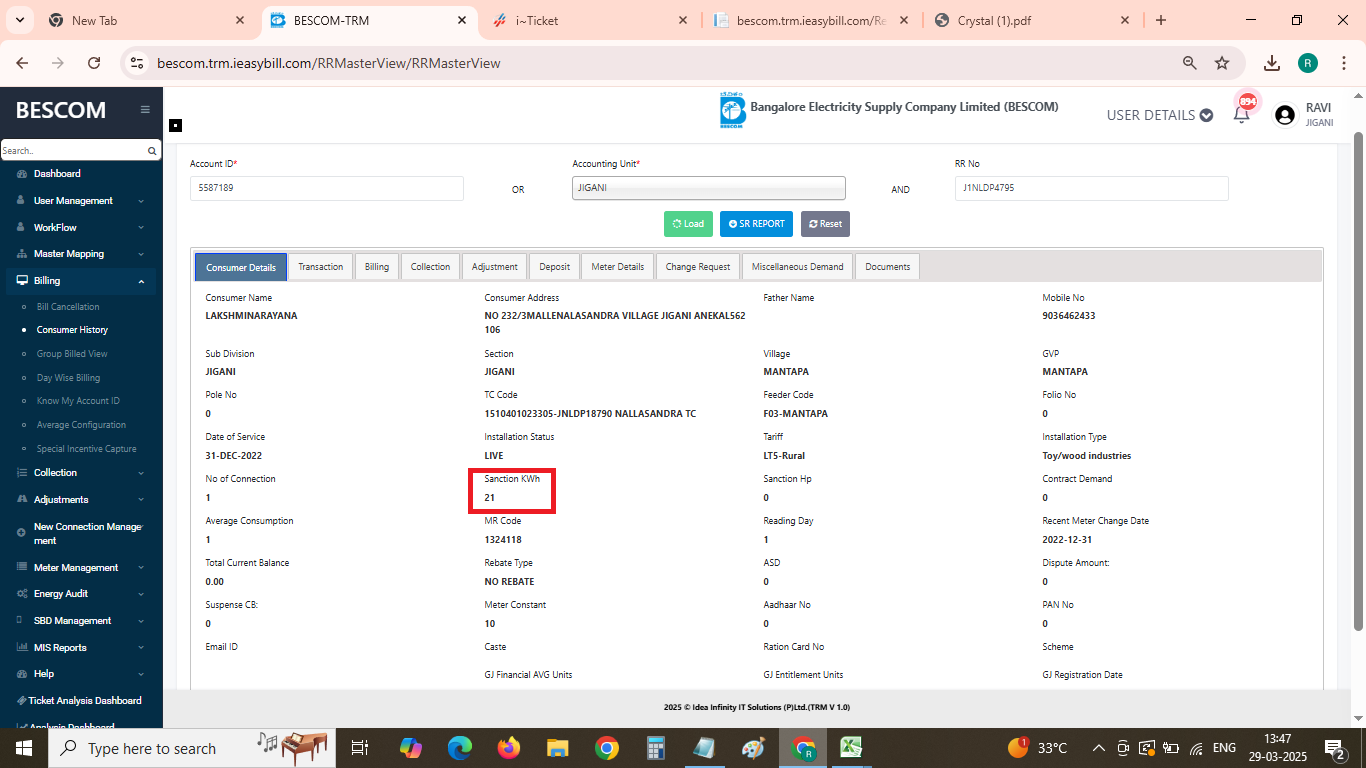Click the page vertical scrollbar
Image resolution: width=1366 pixels, height=768 pixels.
coord(1358,380)
